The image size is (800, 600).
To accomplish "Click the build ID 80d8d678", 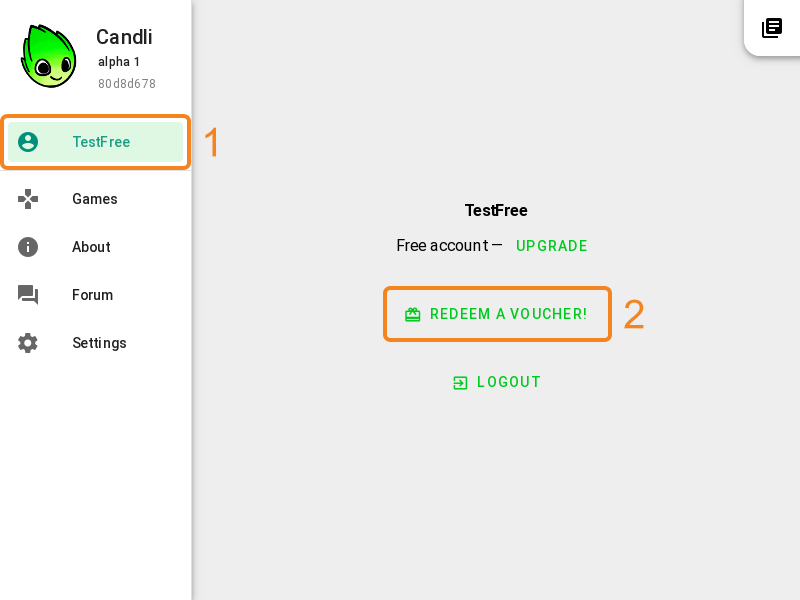I will pos(127,84).
